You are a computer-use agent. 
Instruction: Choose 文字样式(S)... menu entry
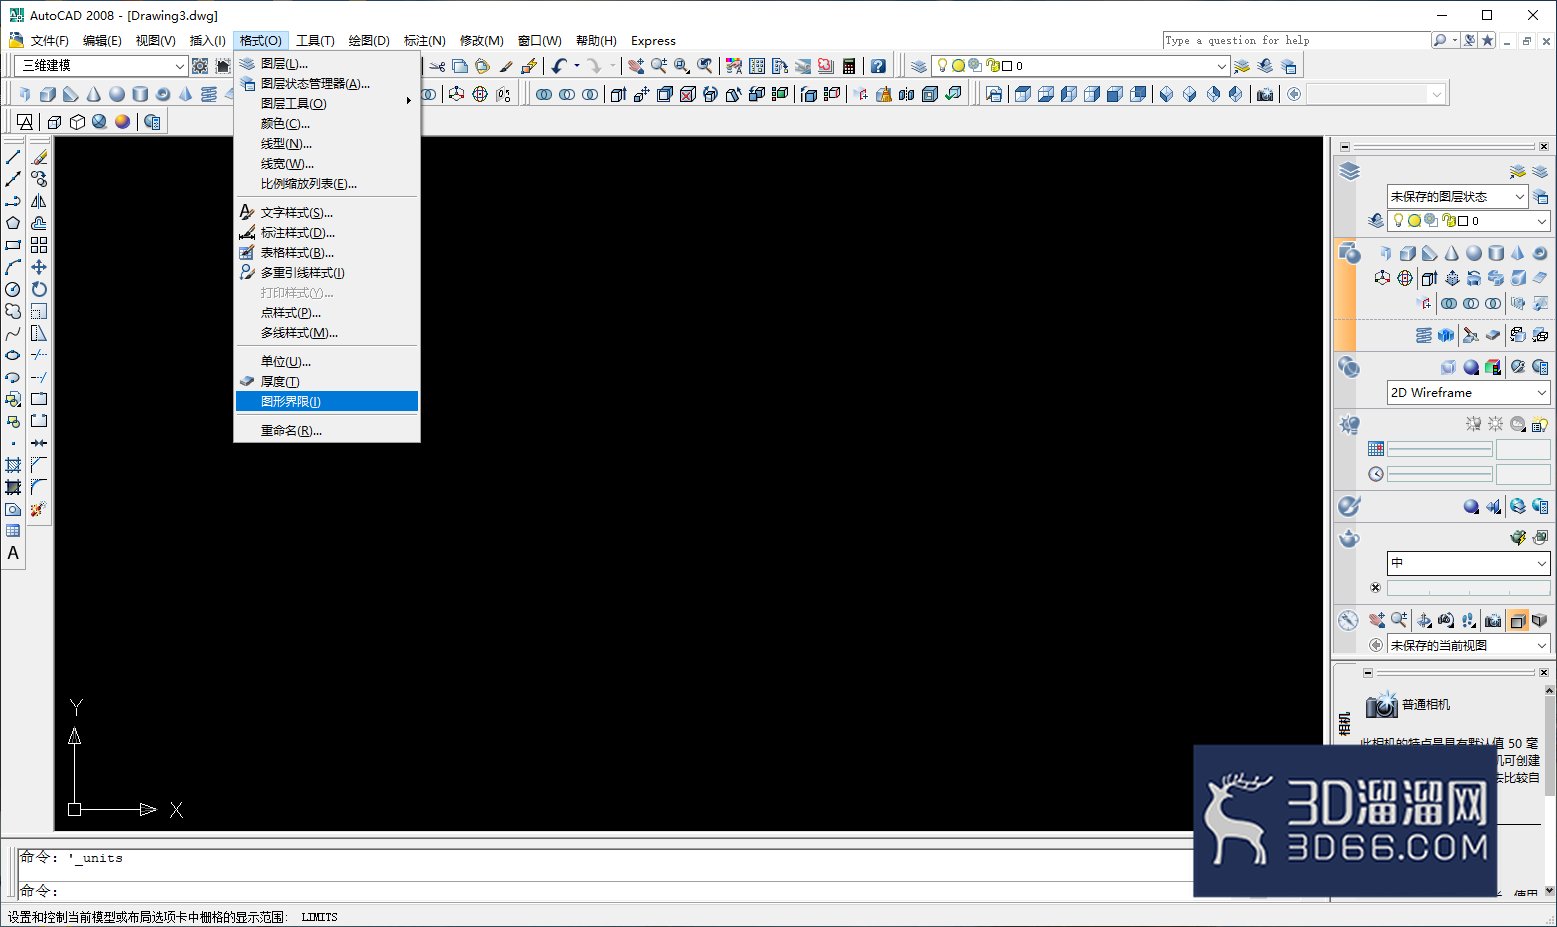click(327, 212)
